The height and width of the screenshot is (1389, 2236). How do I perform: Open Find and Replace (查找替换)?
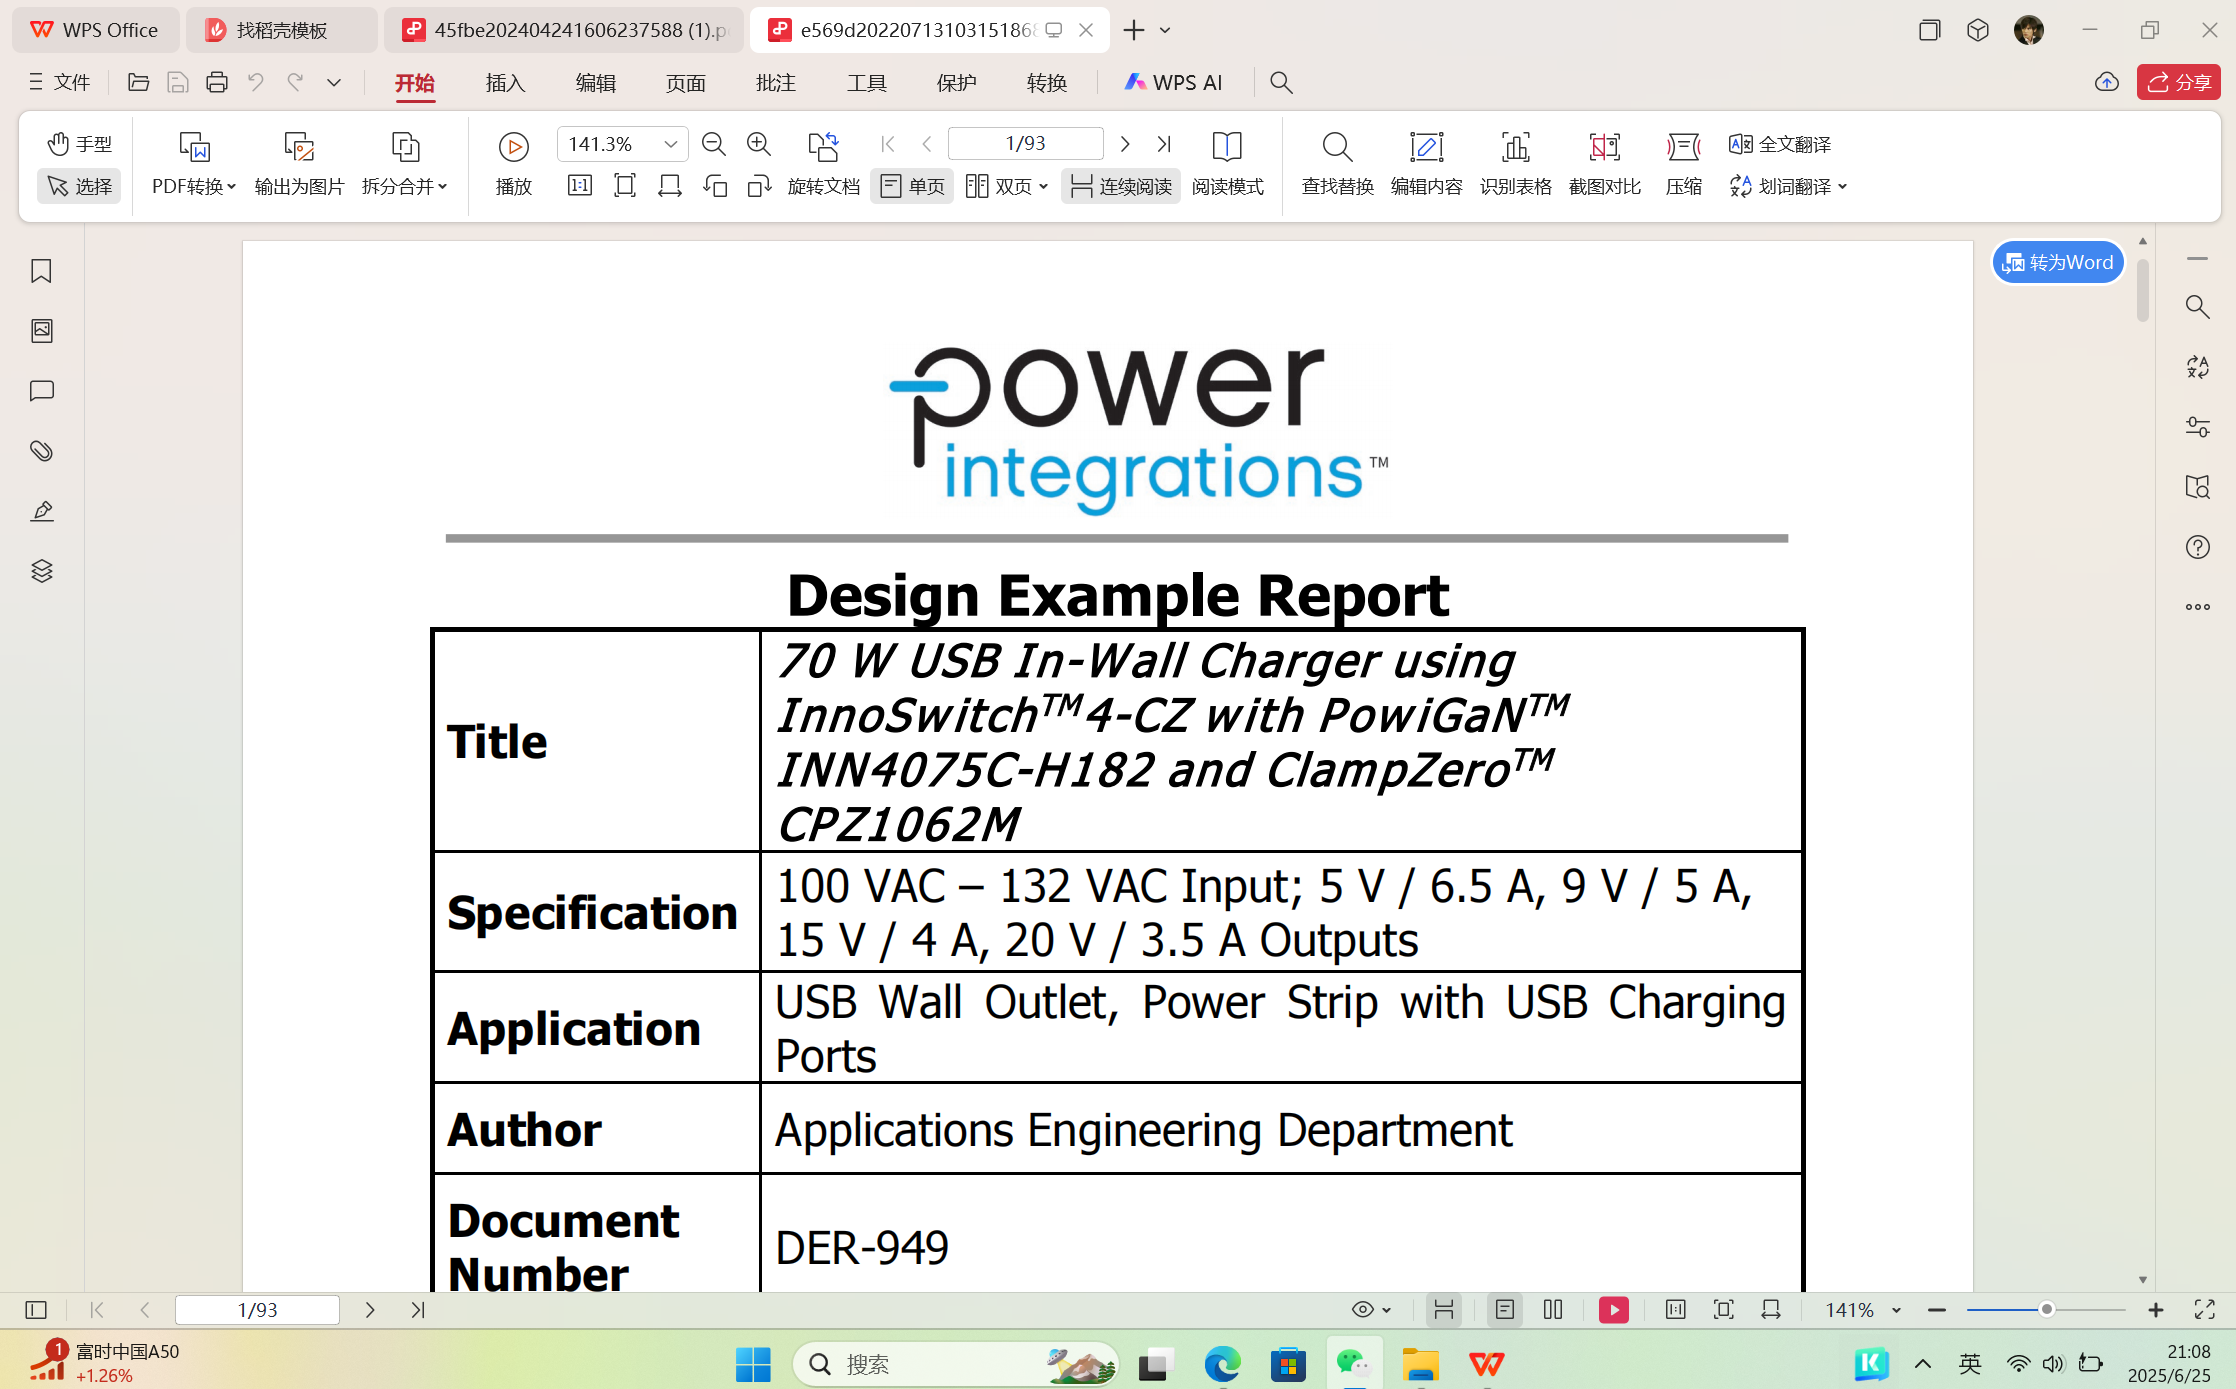click(1337, 164)
